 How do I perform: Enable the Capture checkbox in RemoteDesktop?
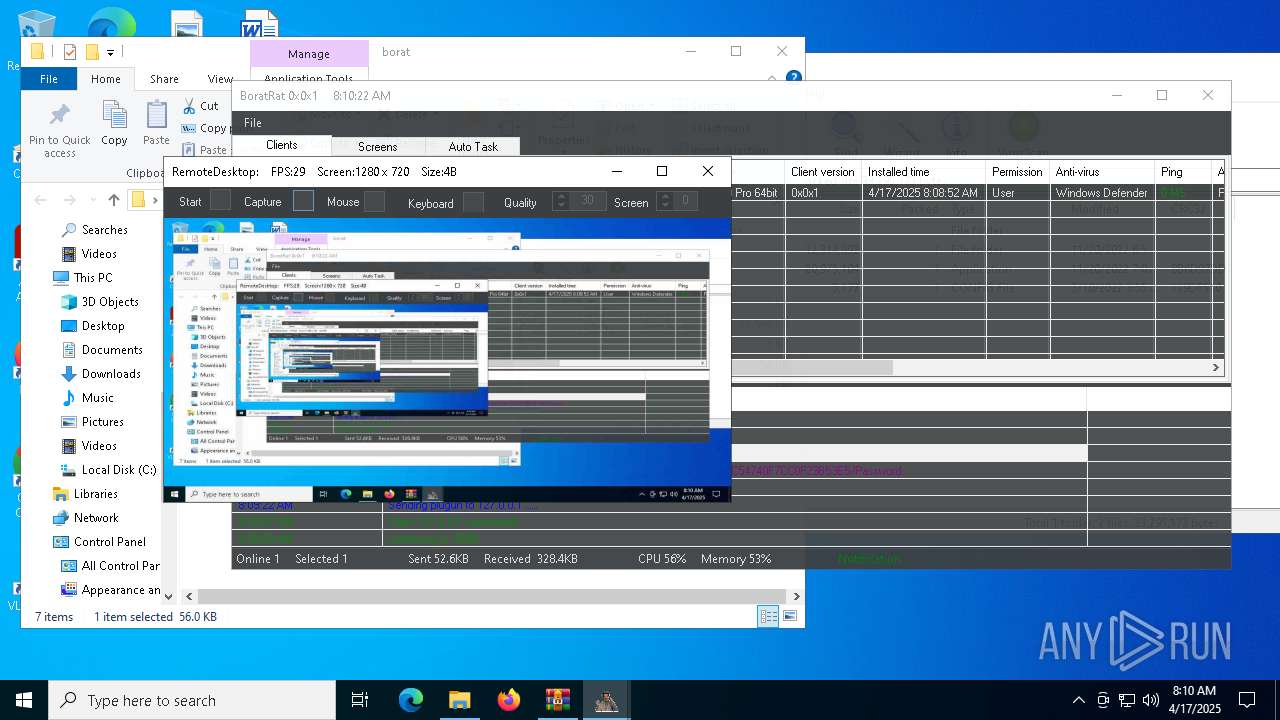[303, 201]
